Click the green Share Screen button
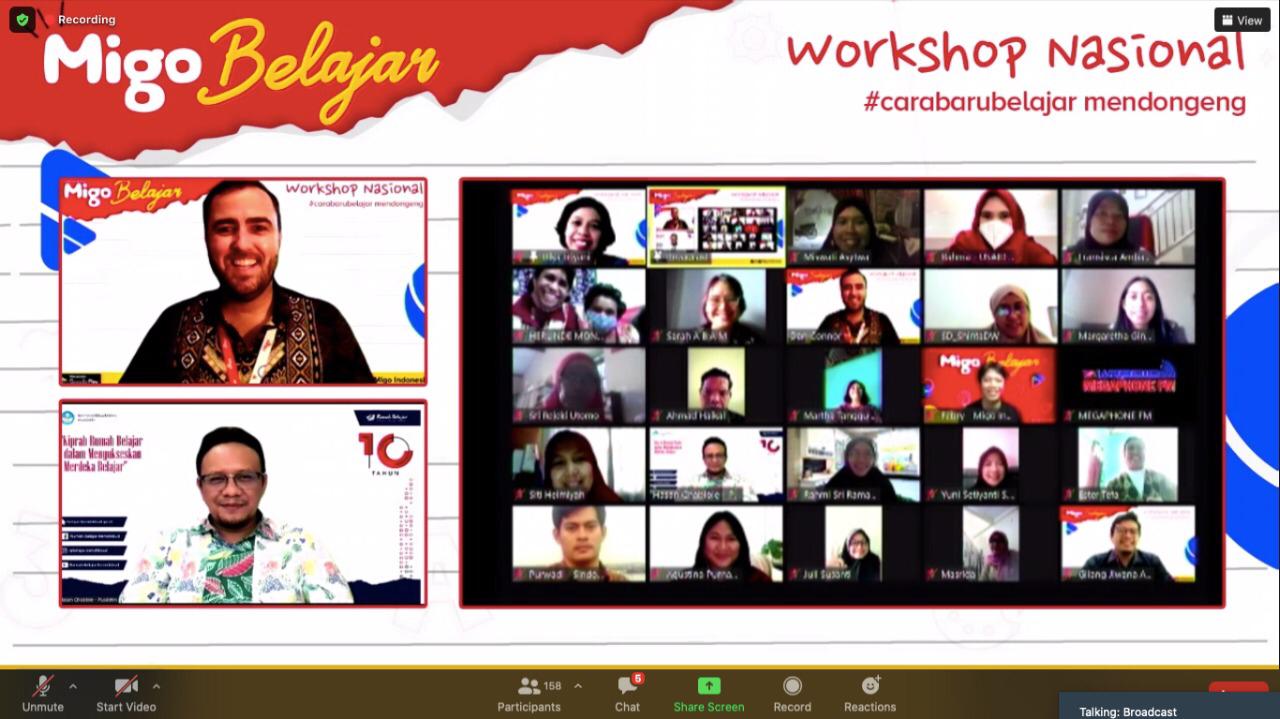Screen dimensions: 1280x719 pos(709,693)
